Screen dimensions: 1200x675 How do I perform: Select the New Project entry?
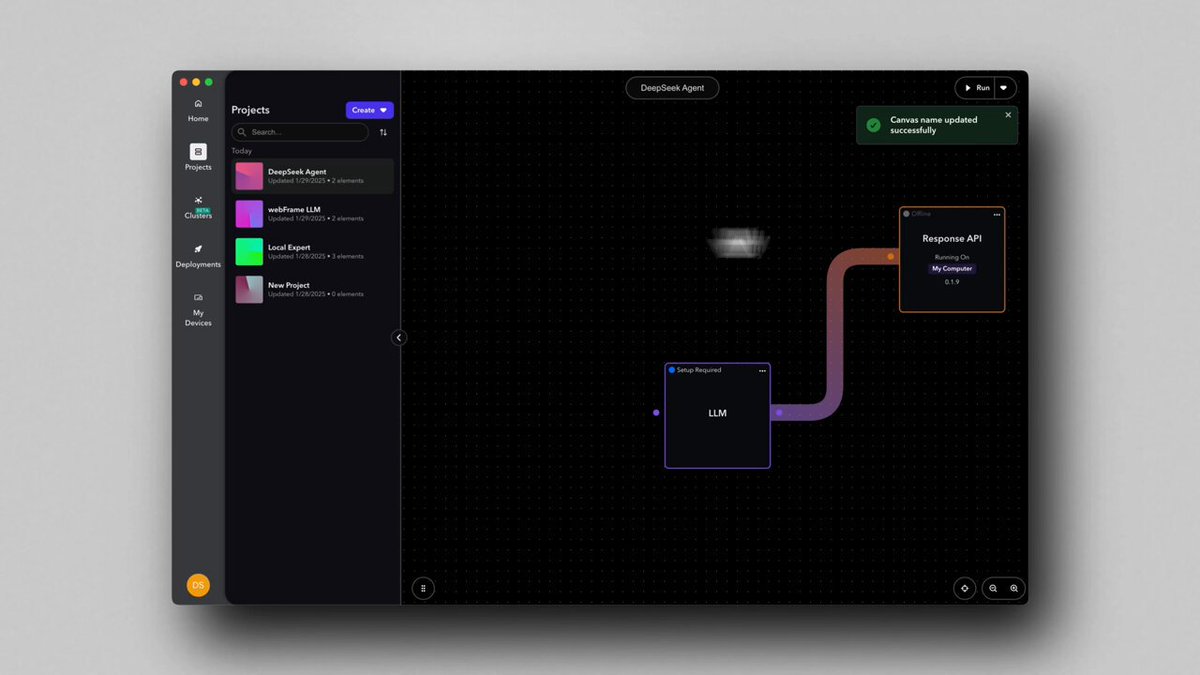tap(313, 289)
